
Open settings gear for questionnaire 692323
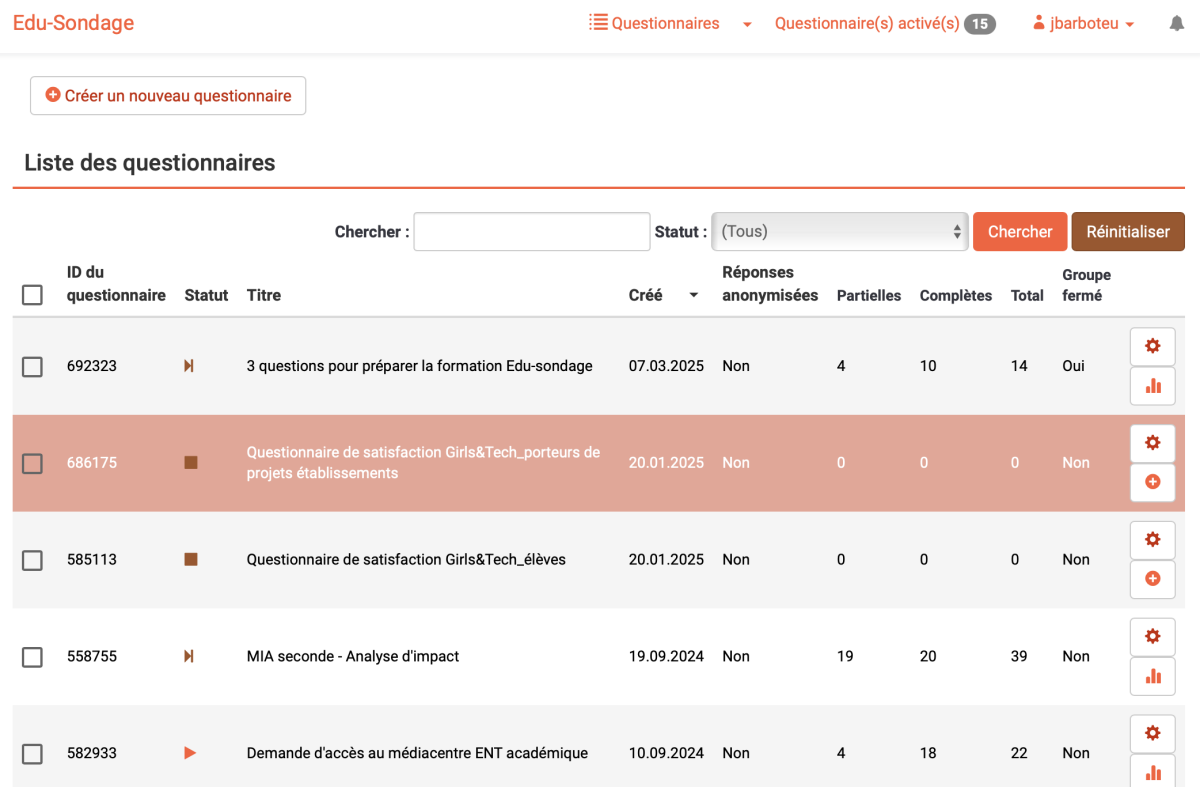pyautogui.click(x=1152, y=347)
